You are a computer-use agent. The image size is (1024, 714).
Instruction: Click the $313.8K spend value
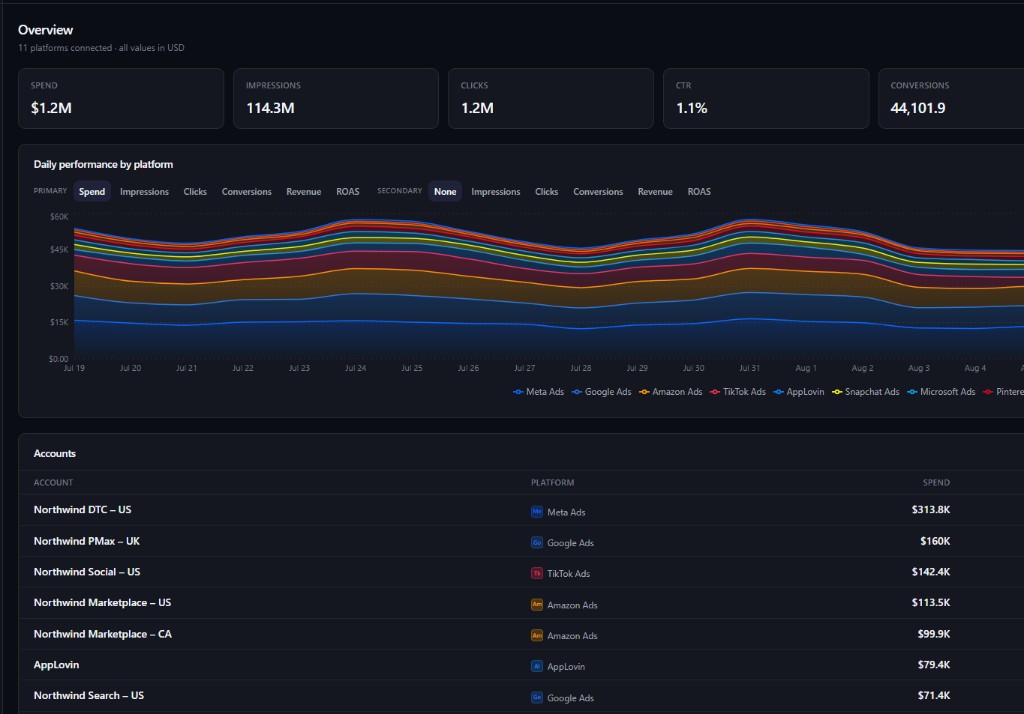pyautogui.click(x=931, y=510)
